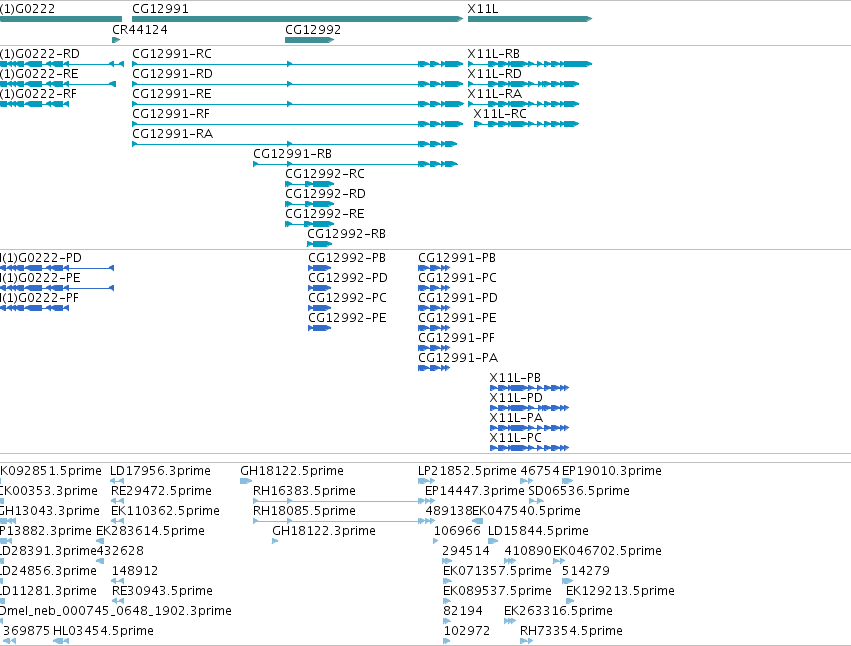Select the X11L-PC protein label
This screenshot has width=851, height=646.
pos(516,439)
